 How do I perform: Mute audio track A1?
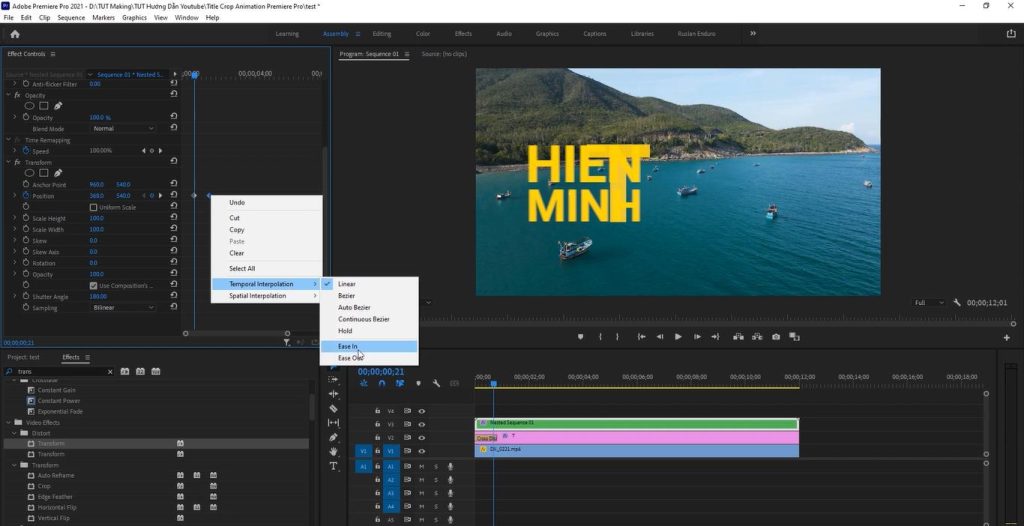422,467
